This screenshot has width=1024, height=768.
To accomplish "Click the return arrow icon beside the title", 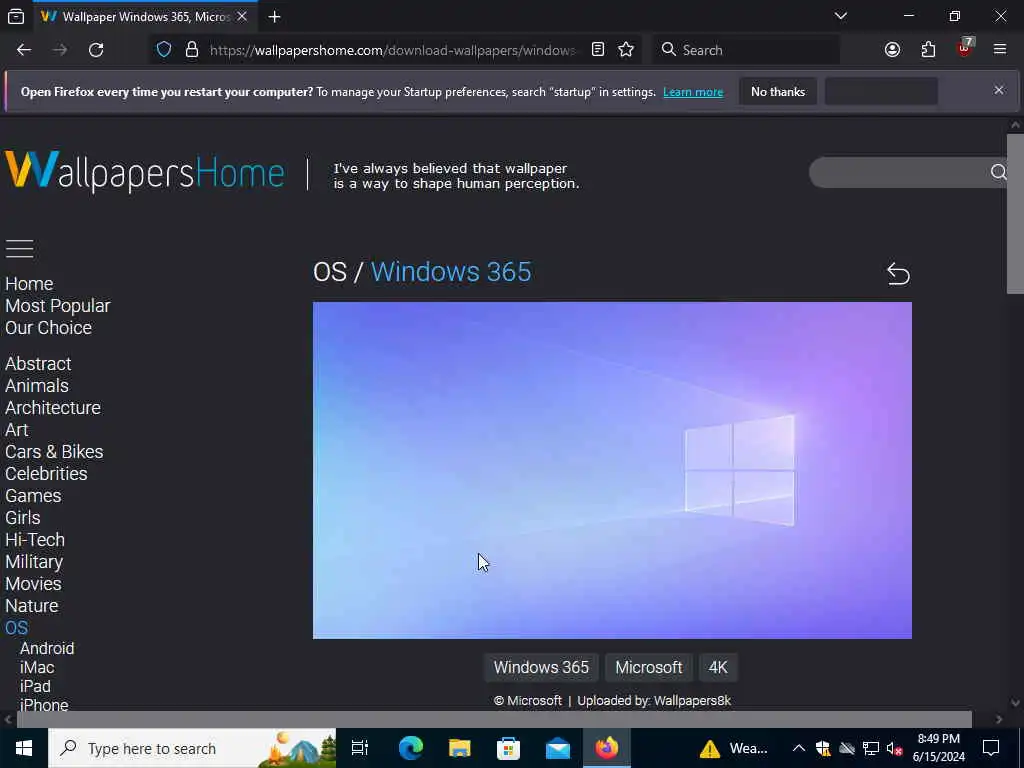I will (x=898, y=274).
